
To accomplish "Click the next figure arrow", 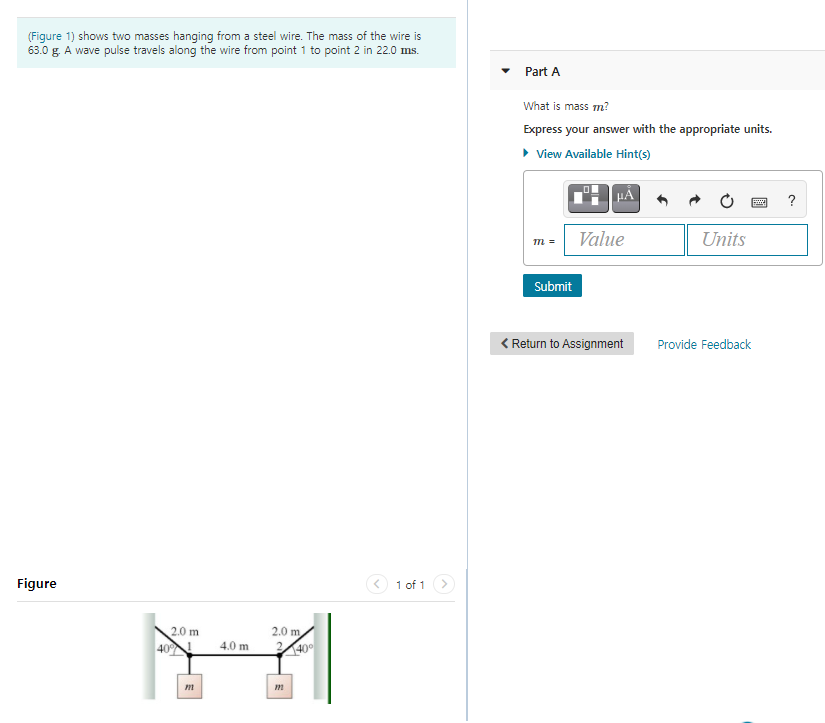I will click(443, 584).
